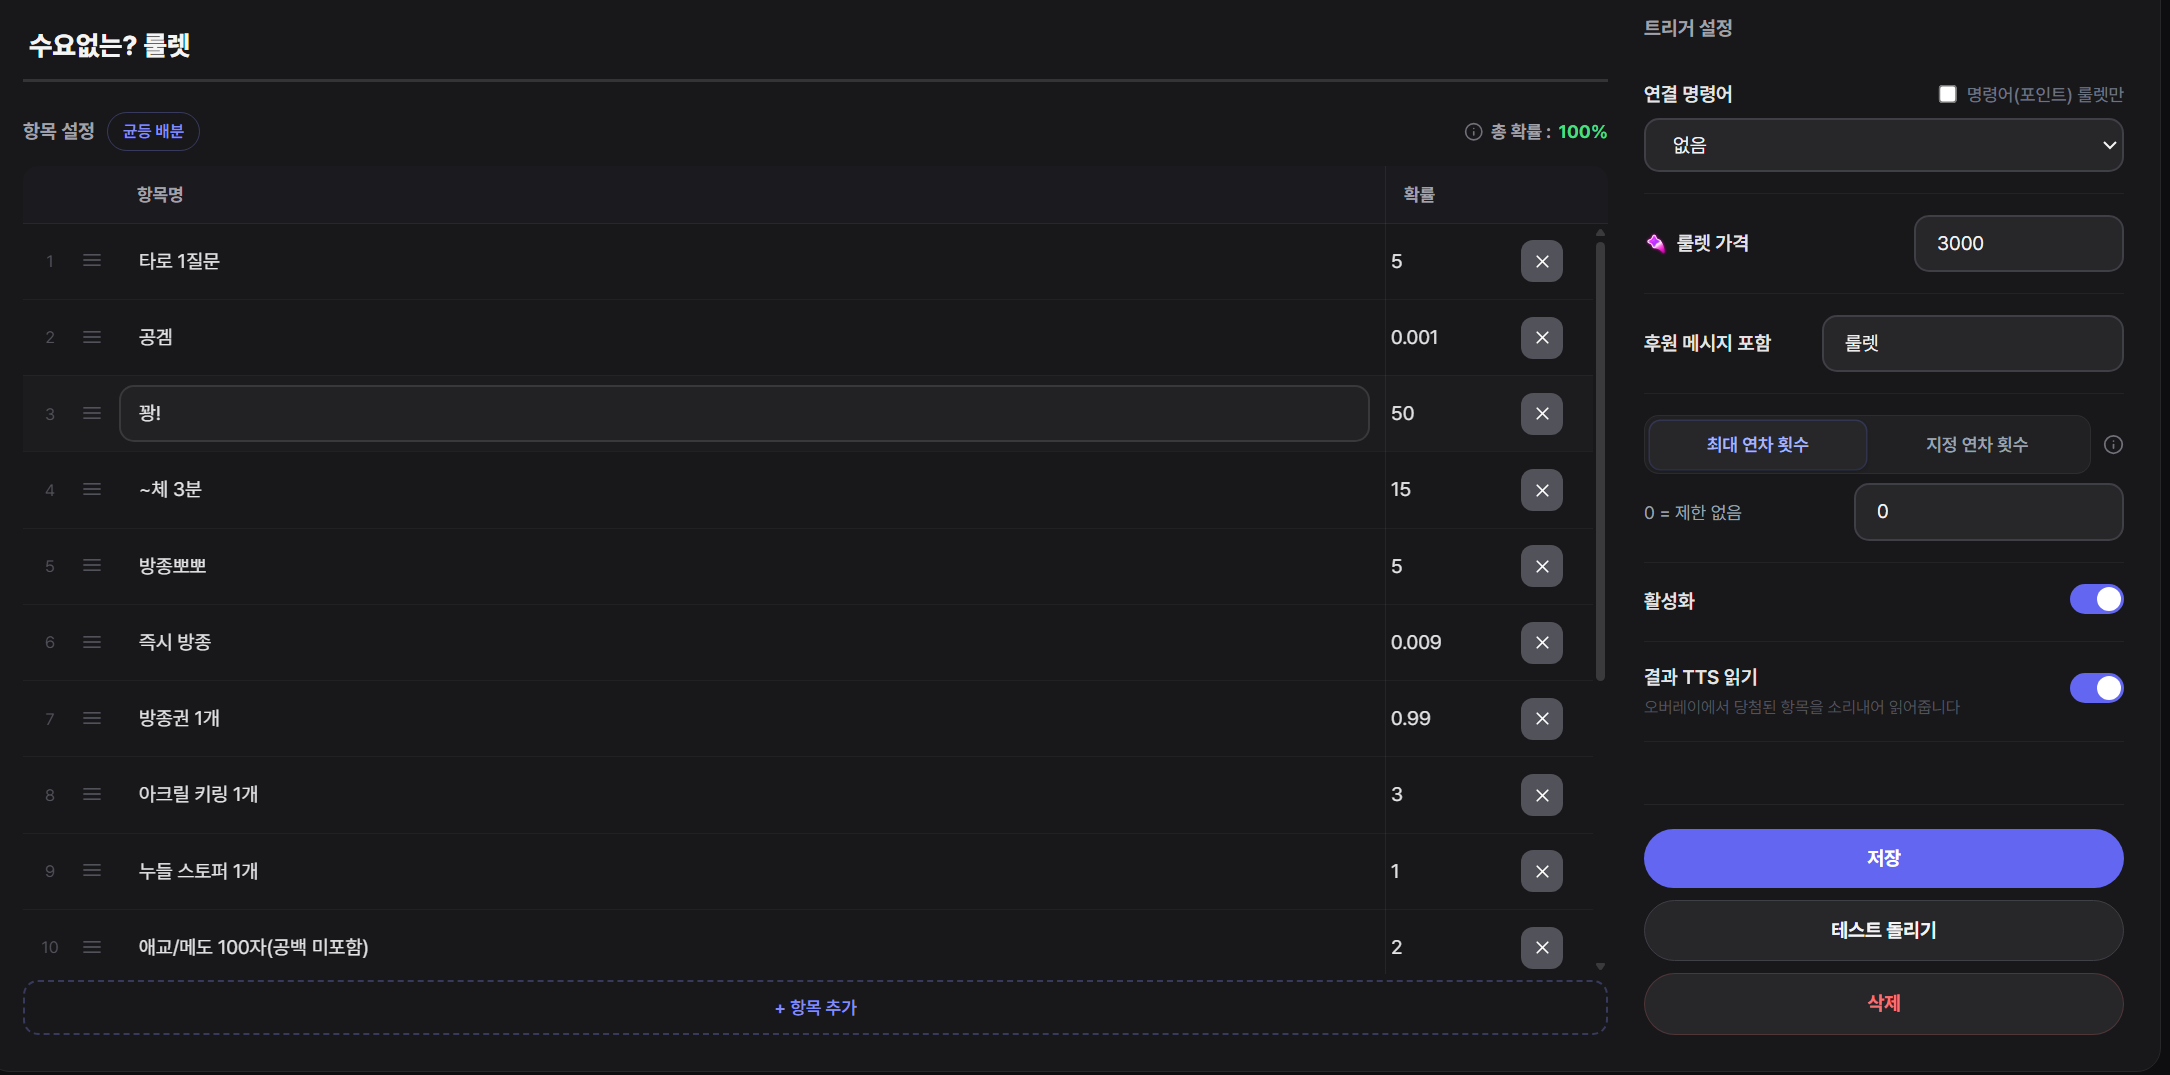Click the info icon next to 총 확률
Screen dimensions: 2170x1075
point(1473,132)
